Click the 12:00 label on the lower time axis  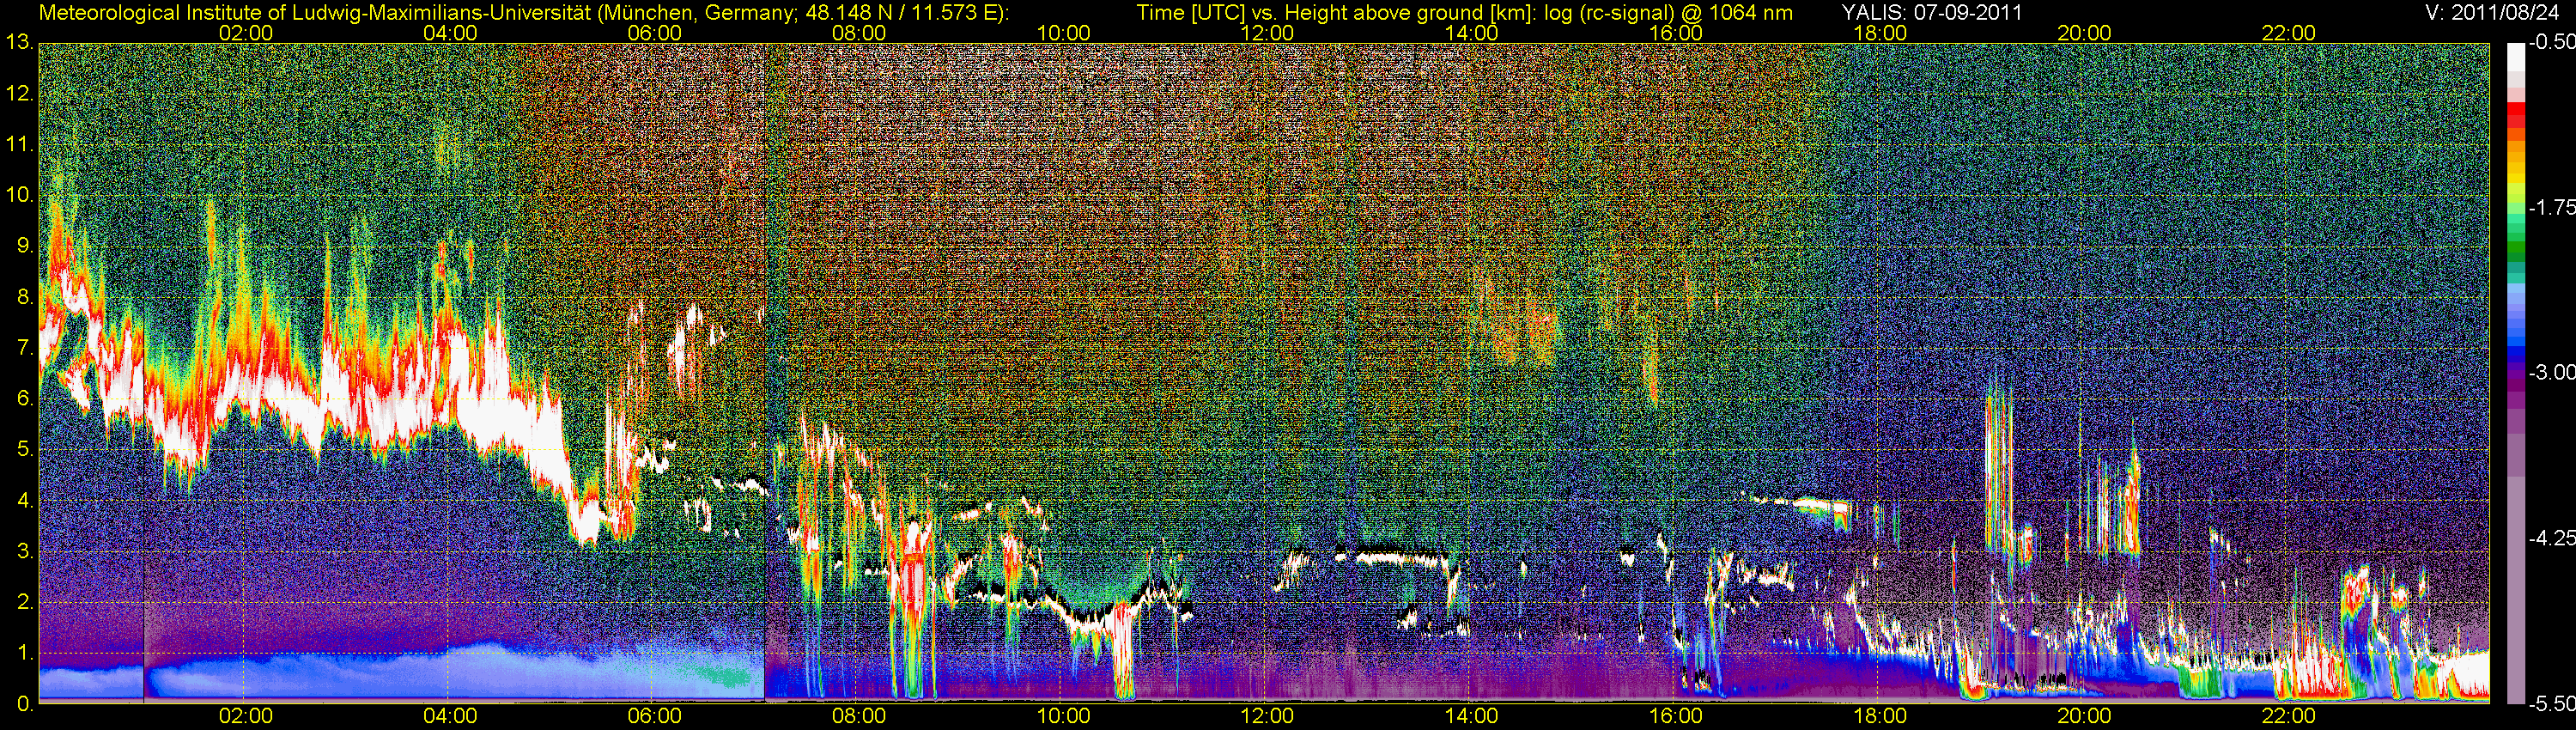point(1267,717)
